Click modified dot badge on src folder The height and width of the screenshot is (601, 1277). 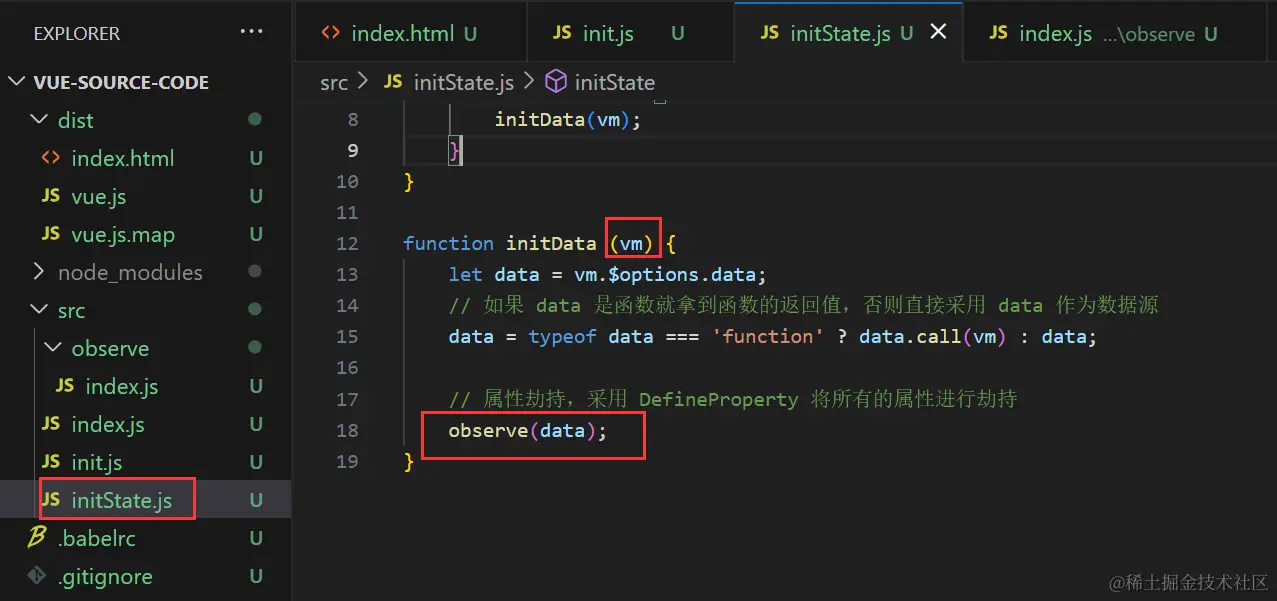[x=255, y=310]
